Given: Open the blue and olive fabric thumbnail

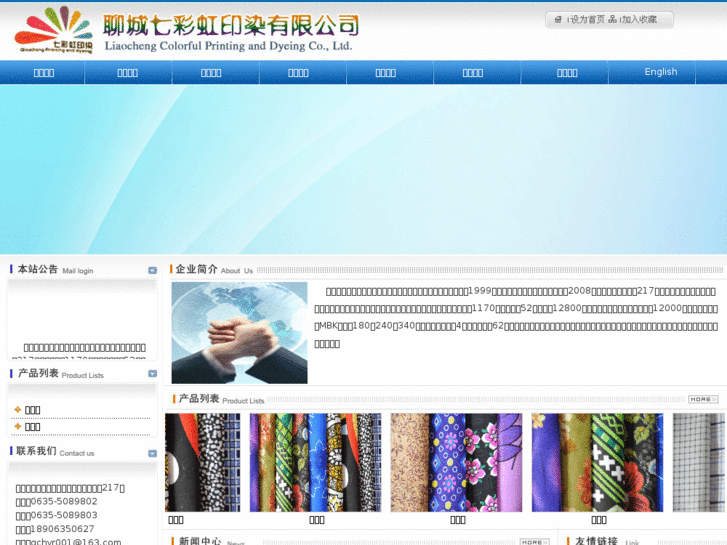Looking at the screenshot, I should [x=597, y=462].
